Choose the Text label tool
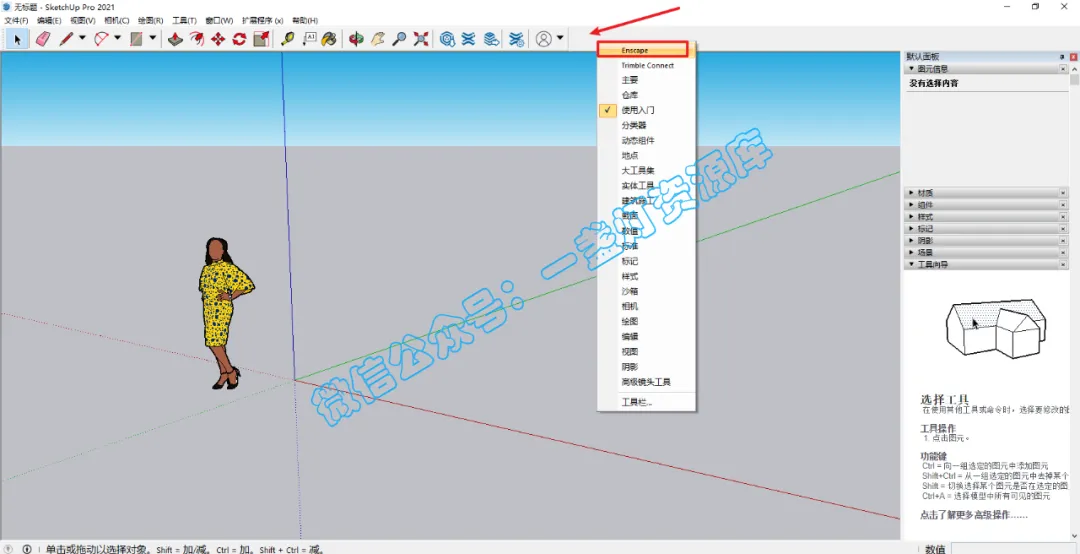This screenshot has height=554, width=1080. coord(309,39)
